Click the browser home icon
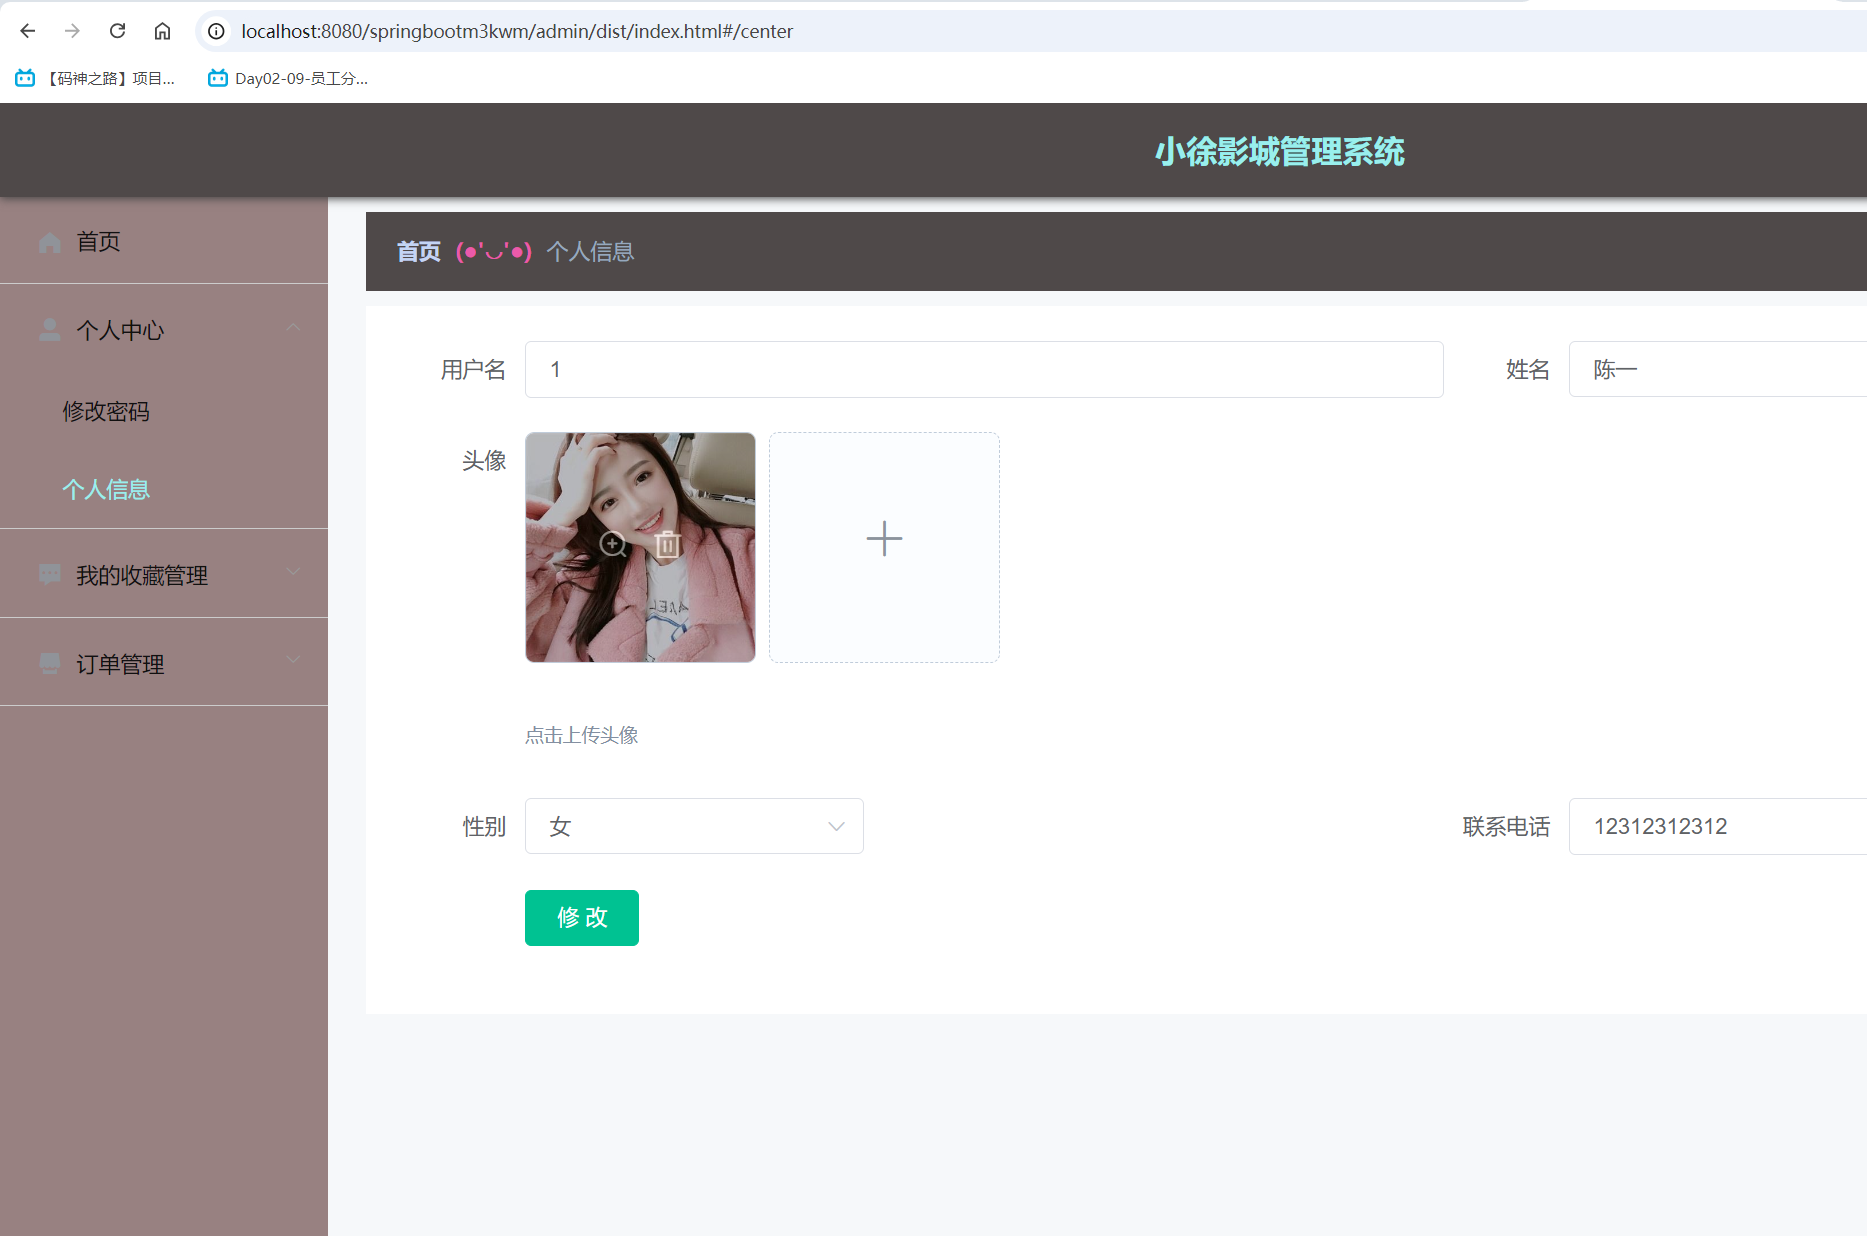 [x=162, y=31]
